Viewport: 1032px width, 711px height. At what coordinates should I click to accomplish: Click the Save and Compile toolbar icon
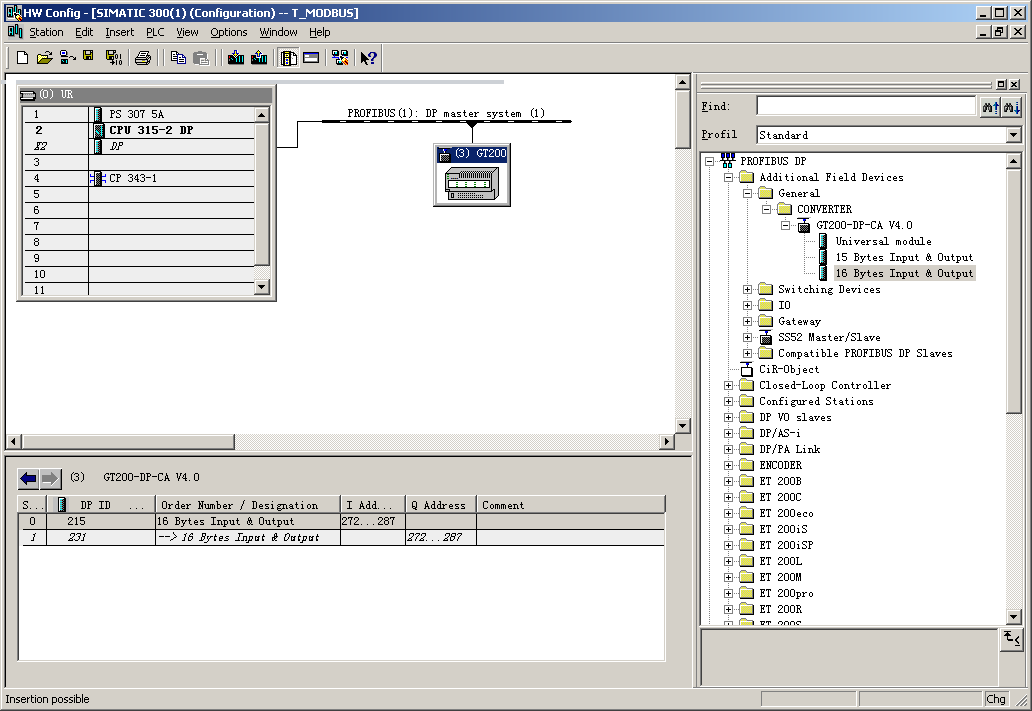114,58
